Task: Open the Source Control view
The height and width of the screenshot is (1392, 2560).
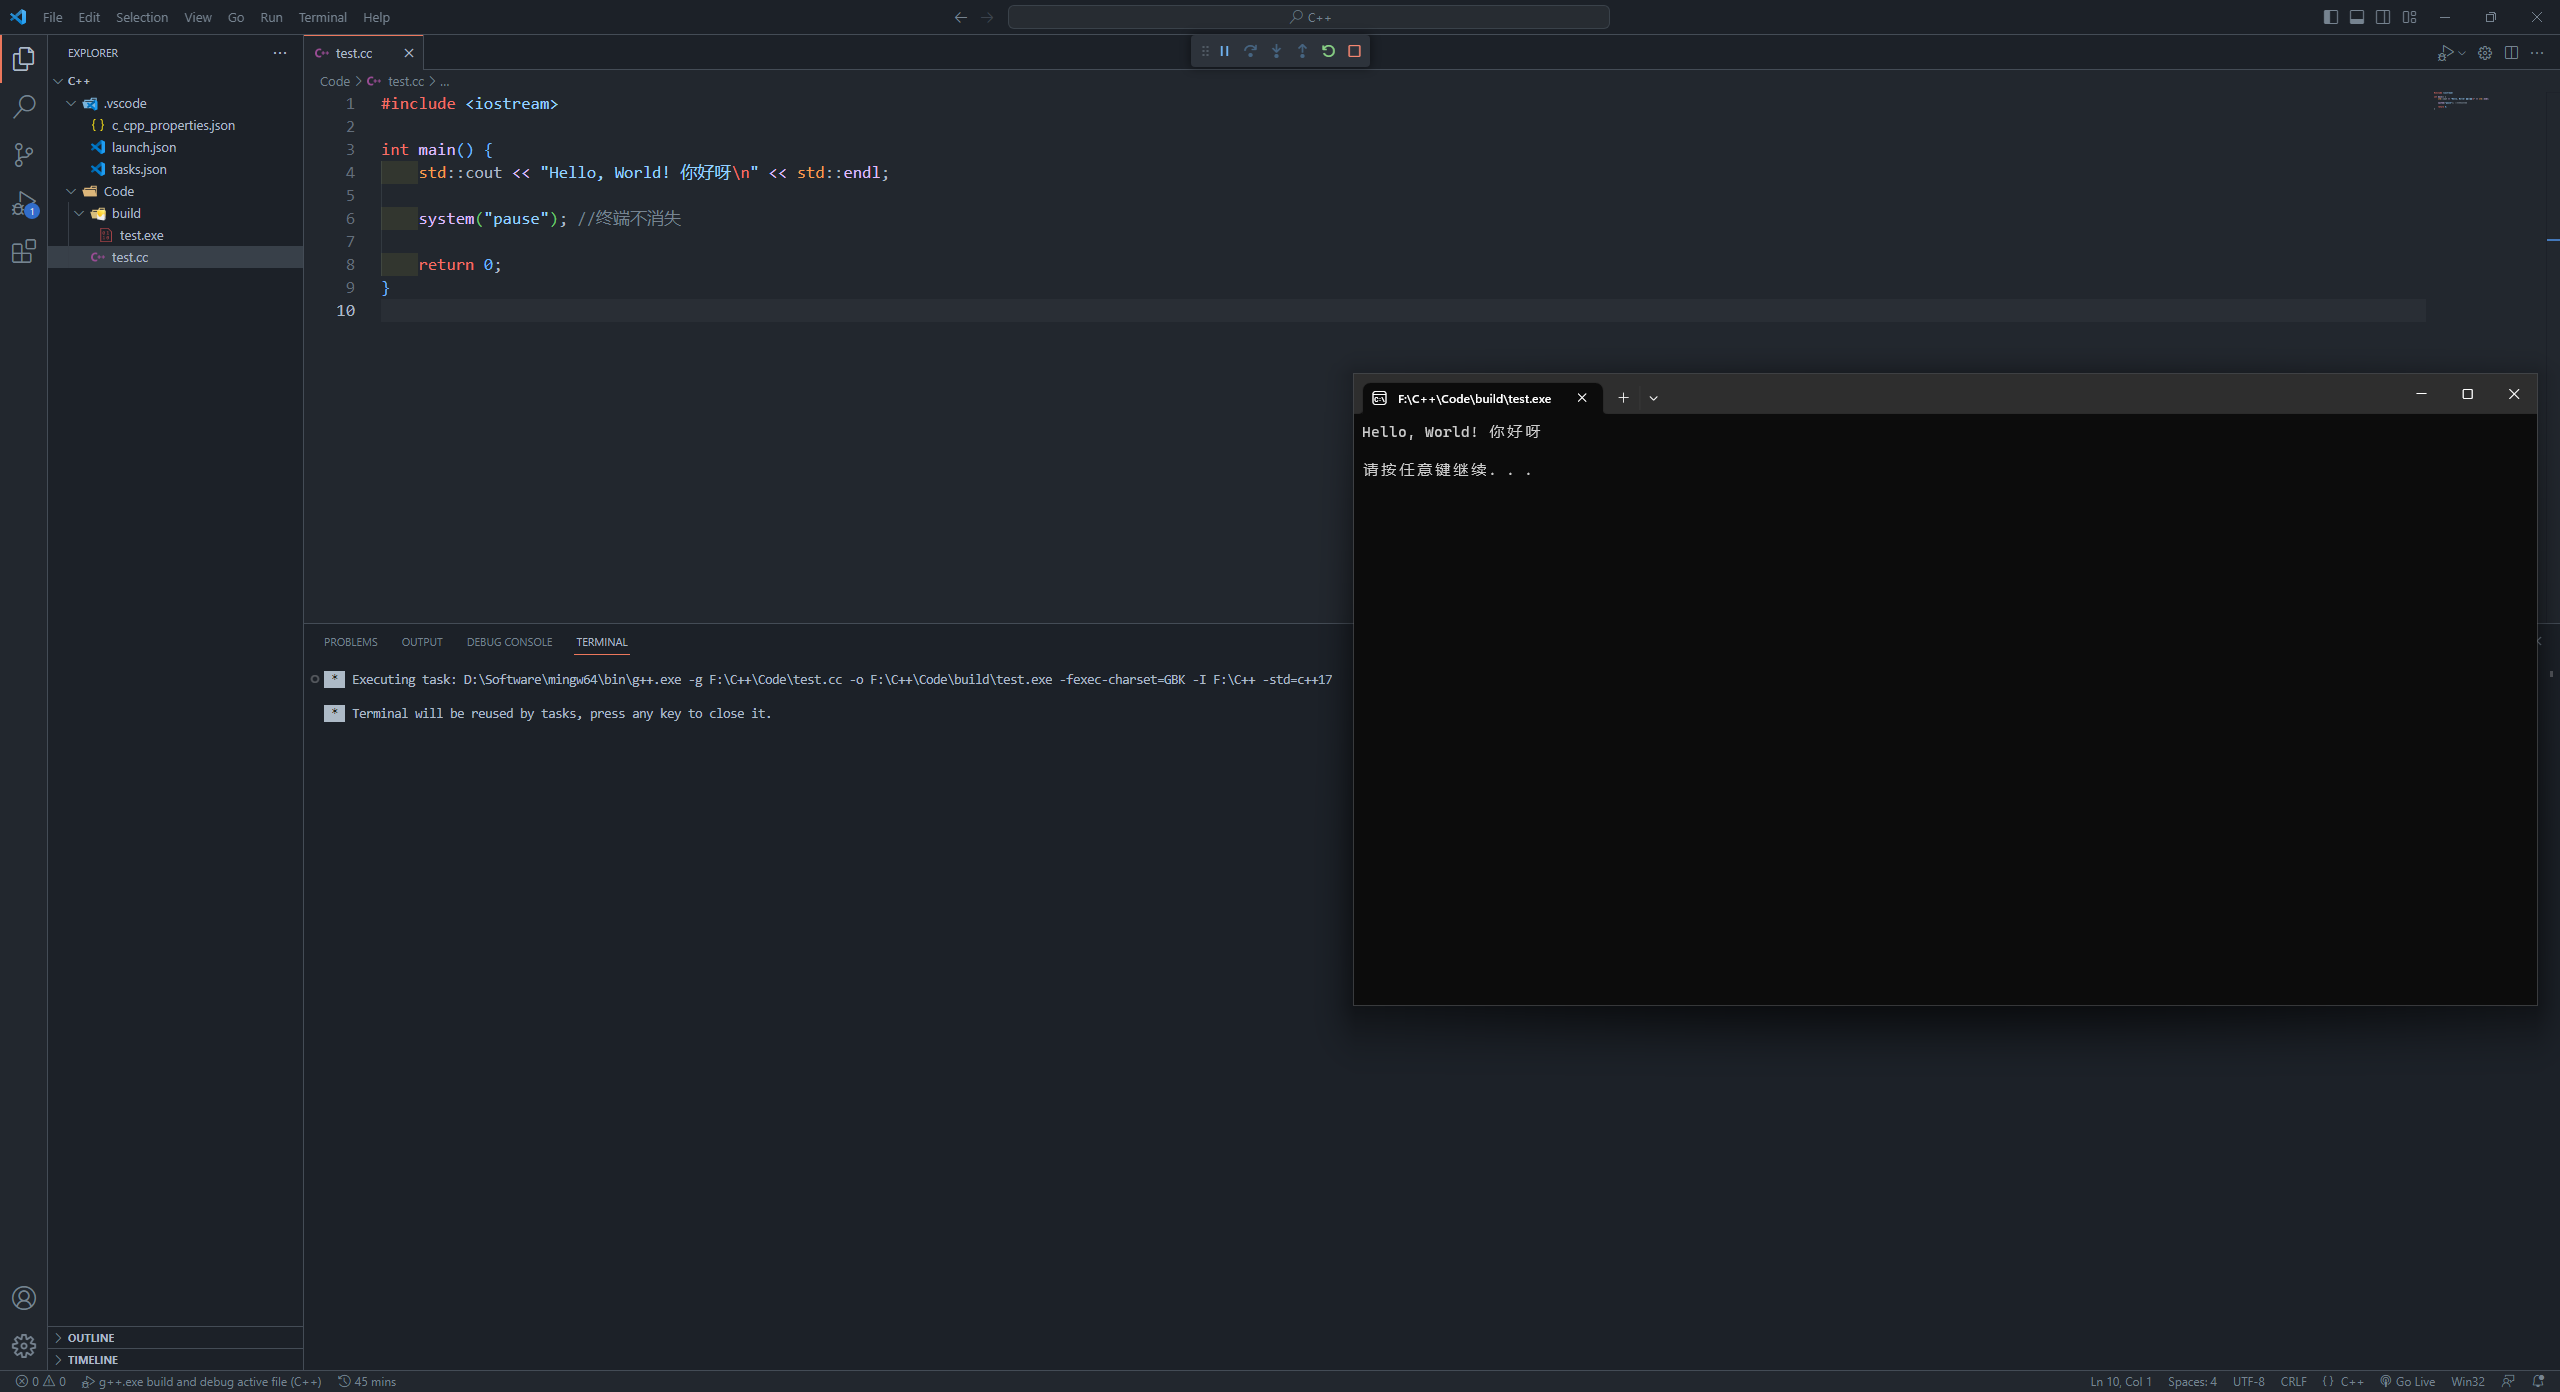Action: (x=23, y=155)
